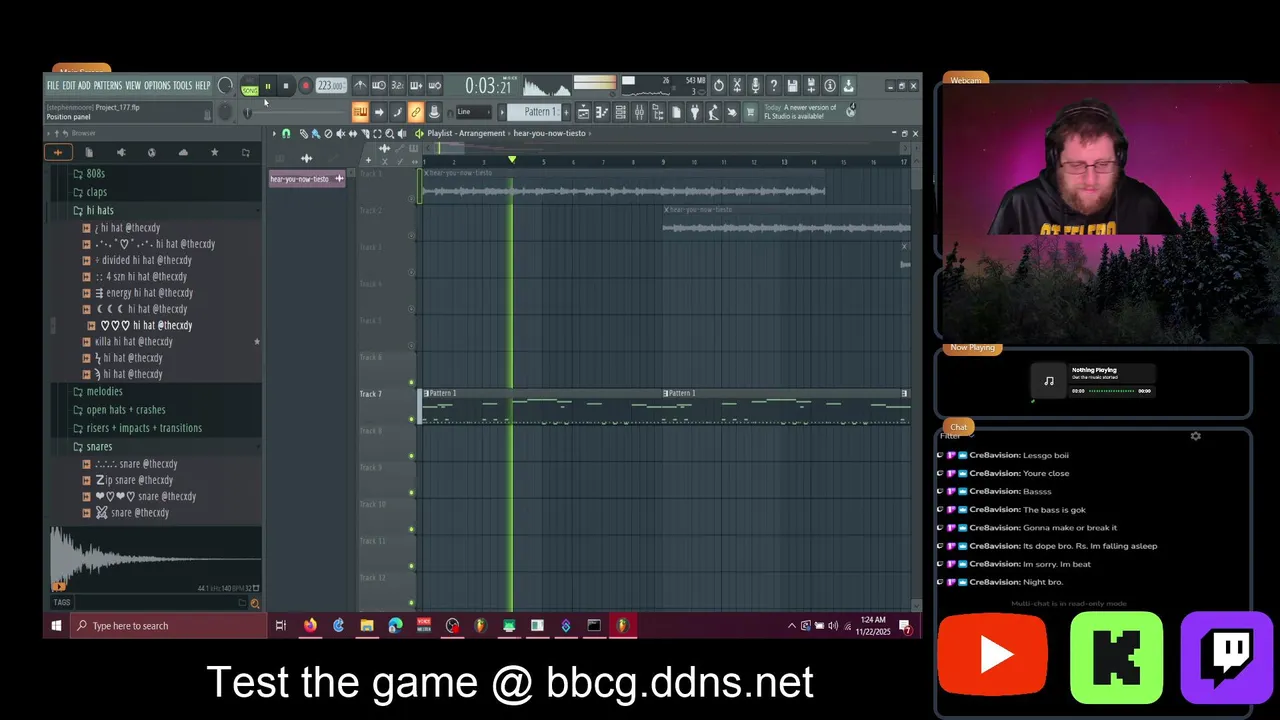Open the EDIT menu

[x=69, y=86]
